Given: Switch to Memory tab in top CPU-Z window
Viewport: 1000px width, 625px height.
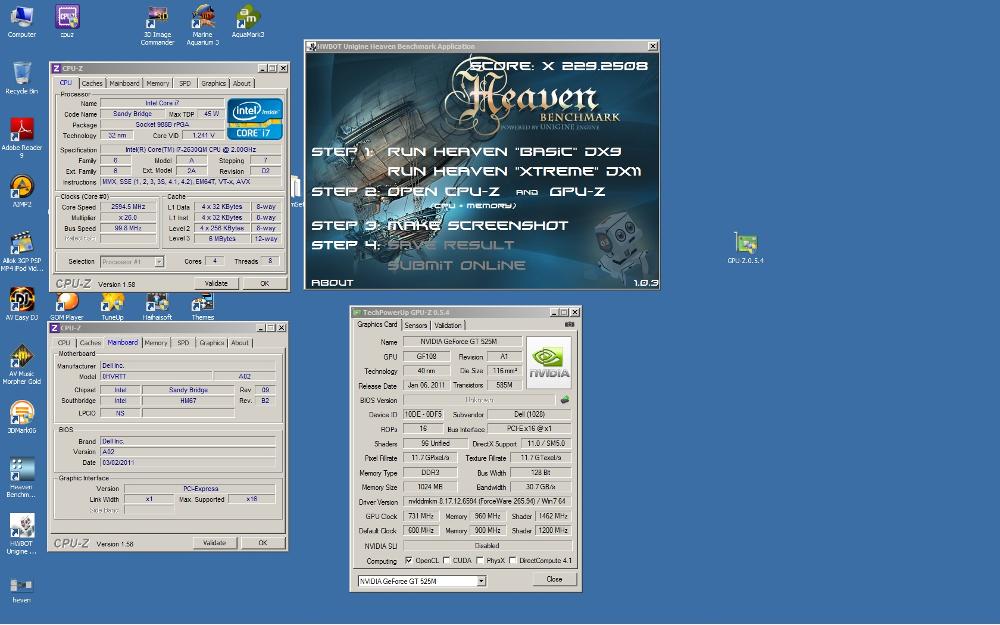Looking at the screenshot, I should point(158,84).
